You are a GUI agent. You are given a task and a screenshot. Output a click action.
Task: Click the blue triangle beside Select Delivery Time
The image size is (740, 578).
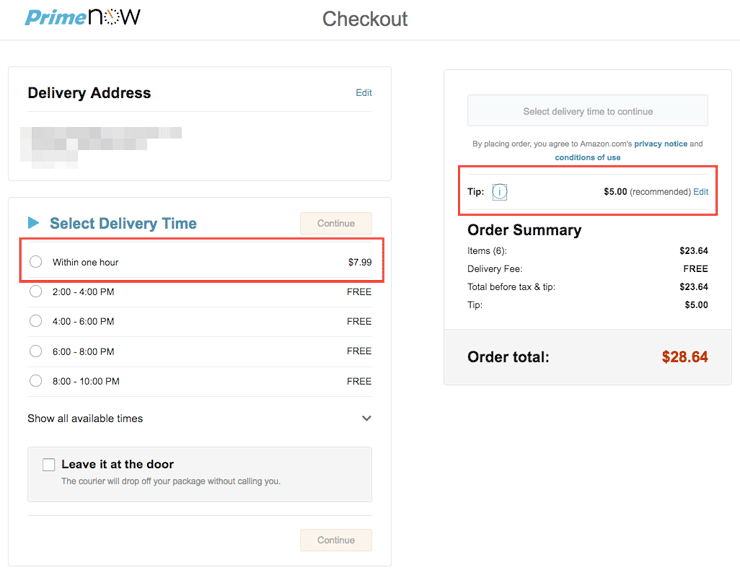tap(33, 222)
